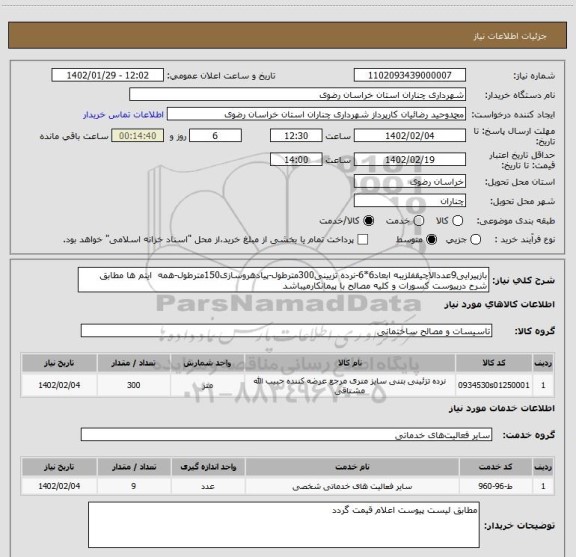The height and width of the screenshot is (557, 576).
Task: Click the buyer organization name field
Action: tap(298, 95)
